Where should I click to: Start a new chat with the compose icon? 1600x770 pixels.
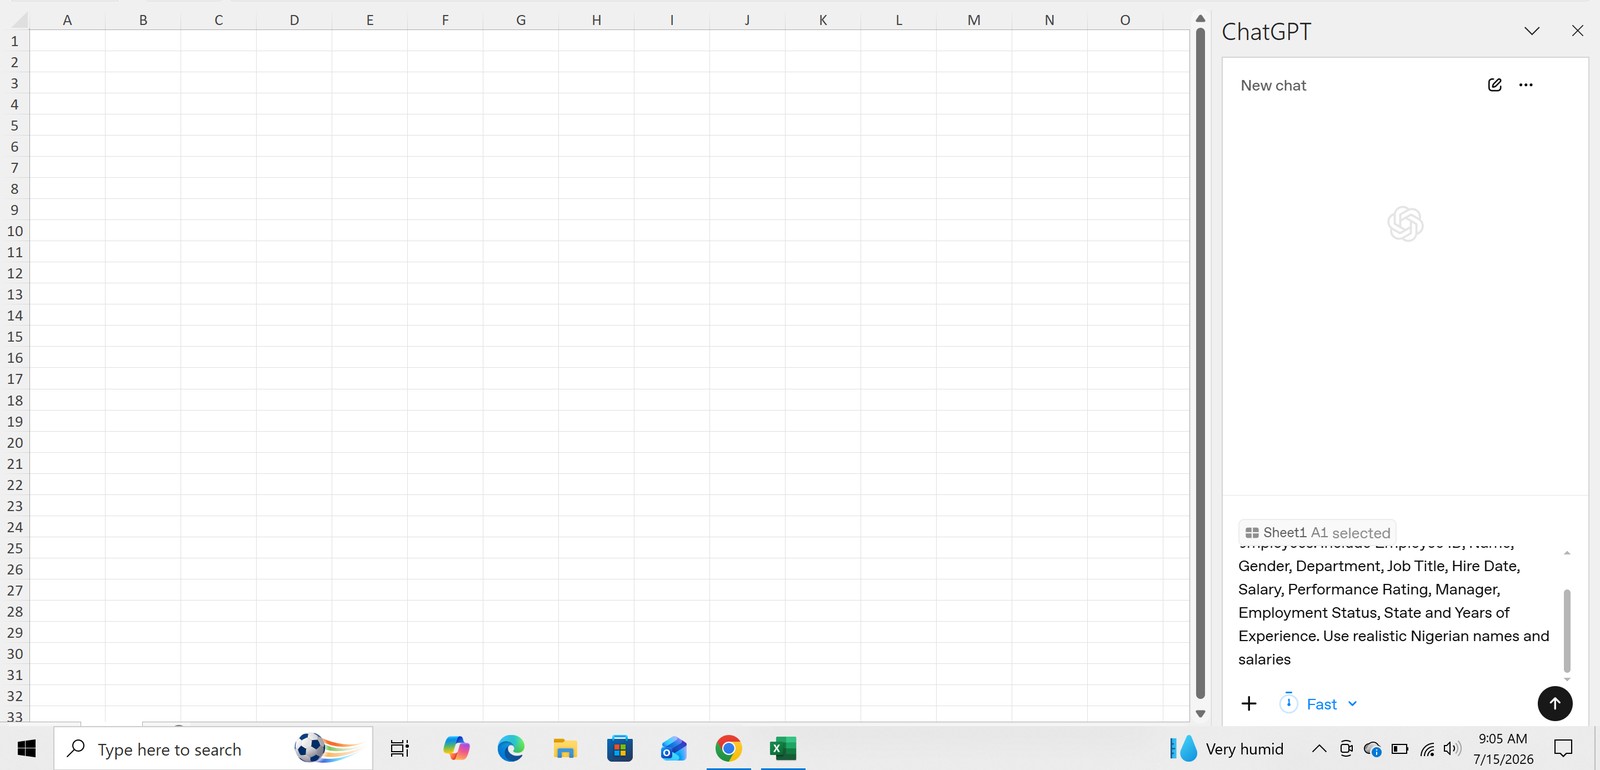1494,85
